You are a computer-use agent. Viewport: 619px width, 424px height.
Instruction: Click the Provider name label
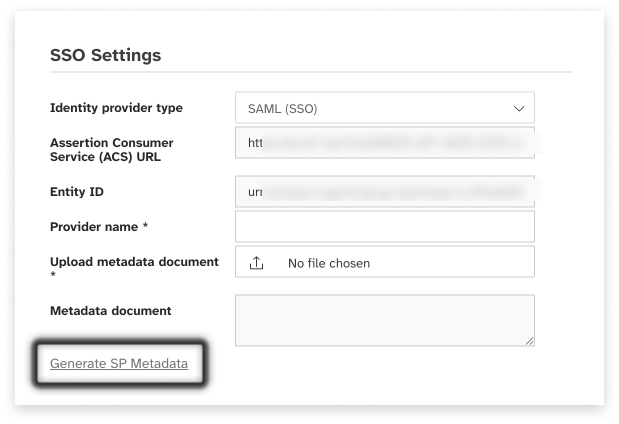click(95, 227)
